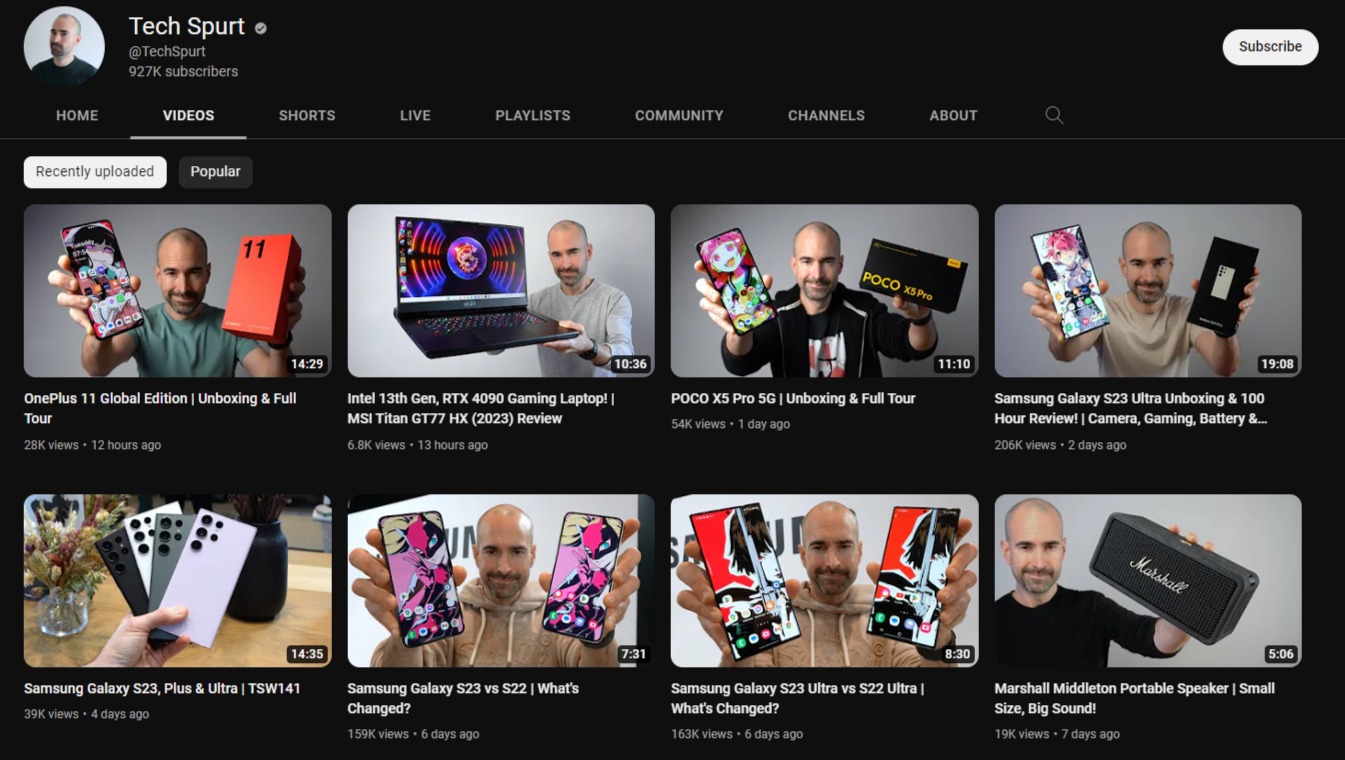Click the '927K subscribers' count
Screen dimensions: 1345x760
(183, 72)
